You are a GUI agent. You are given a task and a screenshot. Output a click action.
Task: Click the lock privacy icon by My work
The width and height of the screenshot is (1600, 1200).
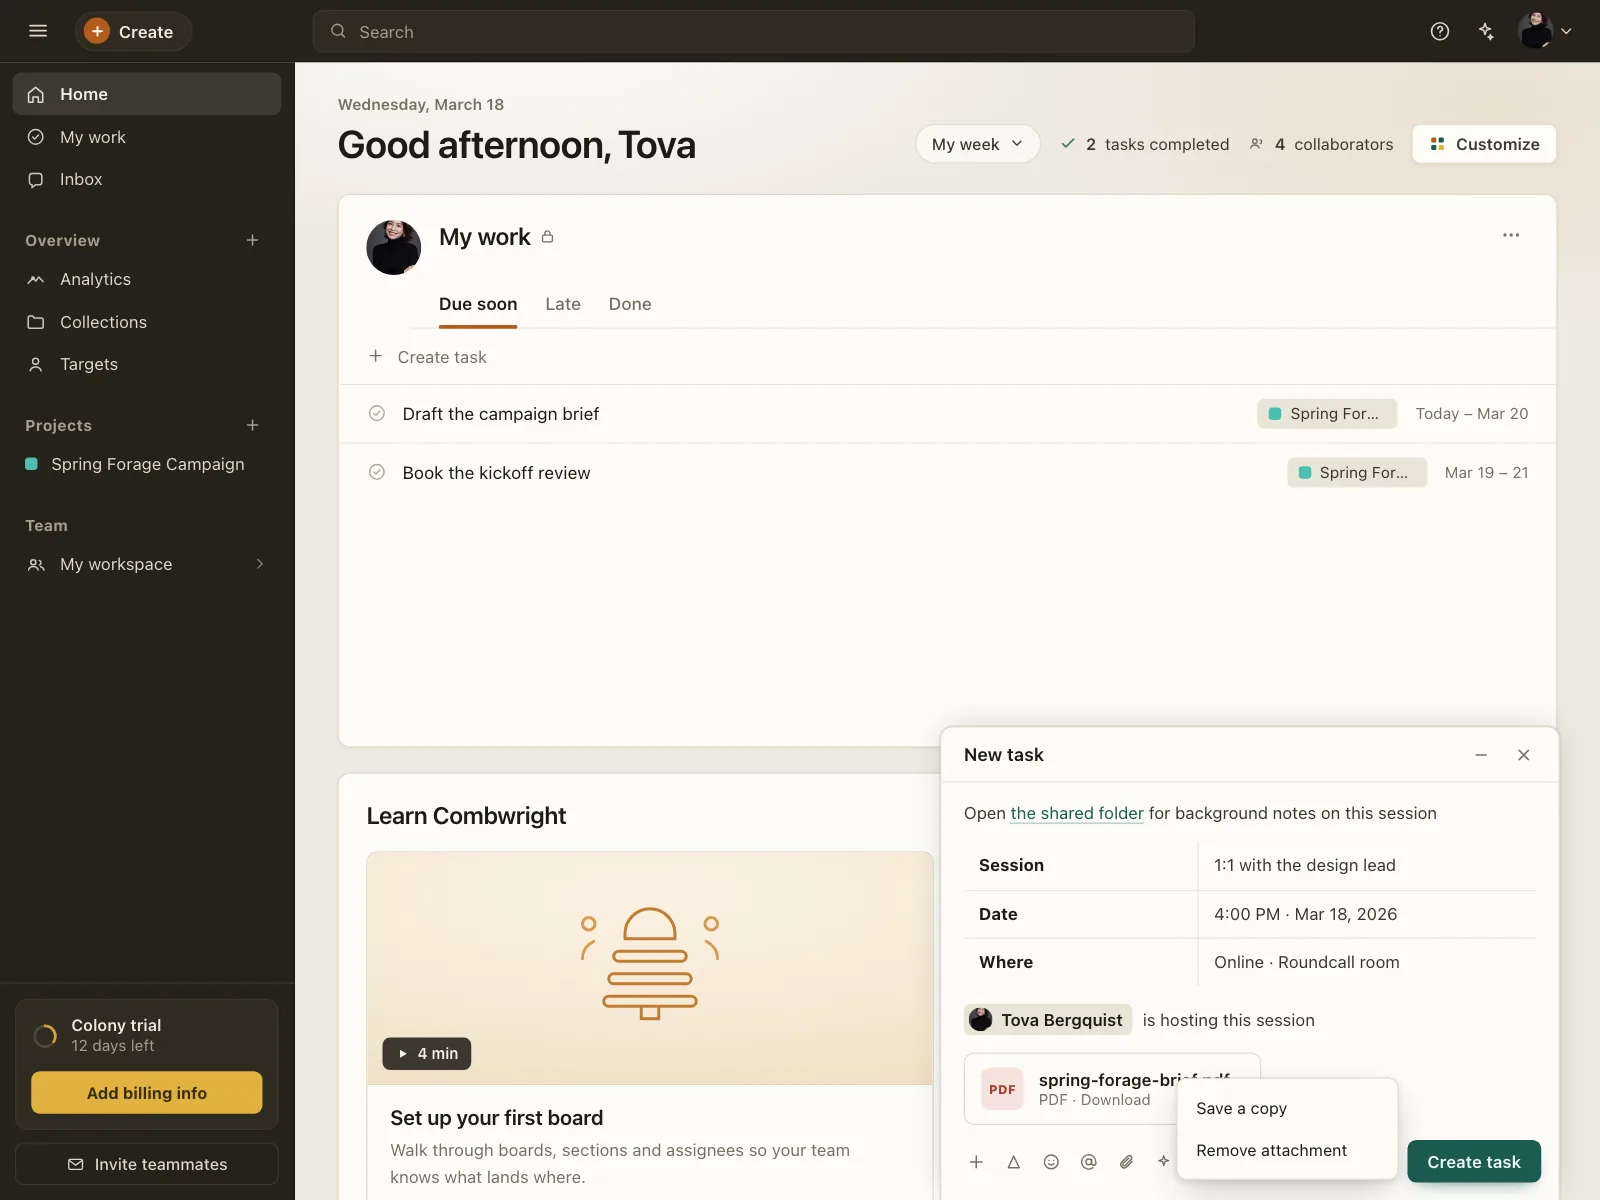coord(547,237)
